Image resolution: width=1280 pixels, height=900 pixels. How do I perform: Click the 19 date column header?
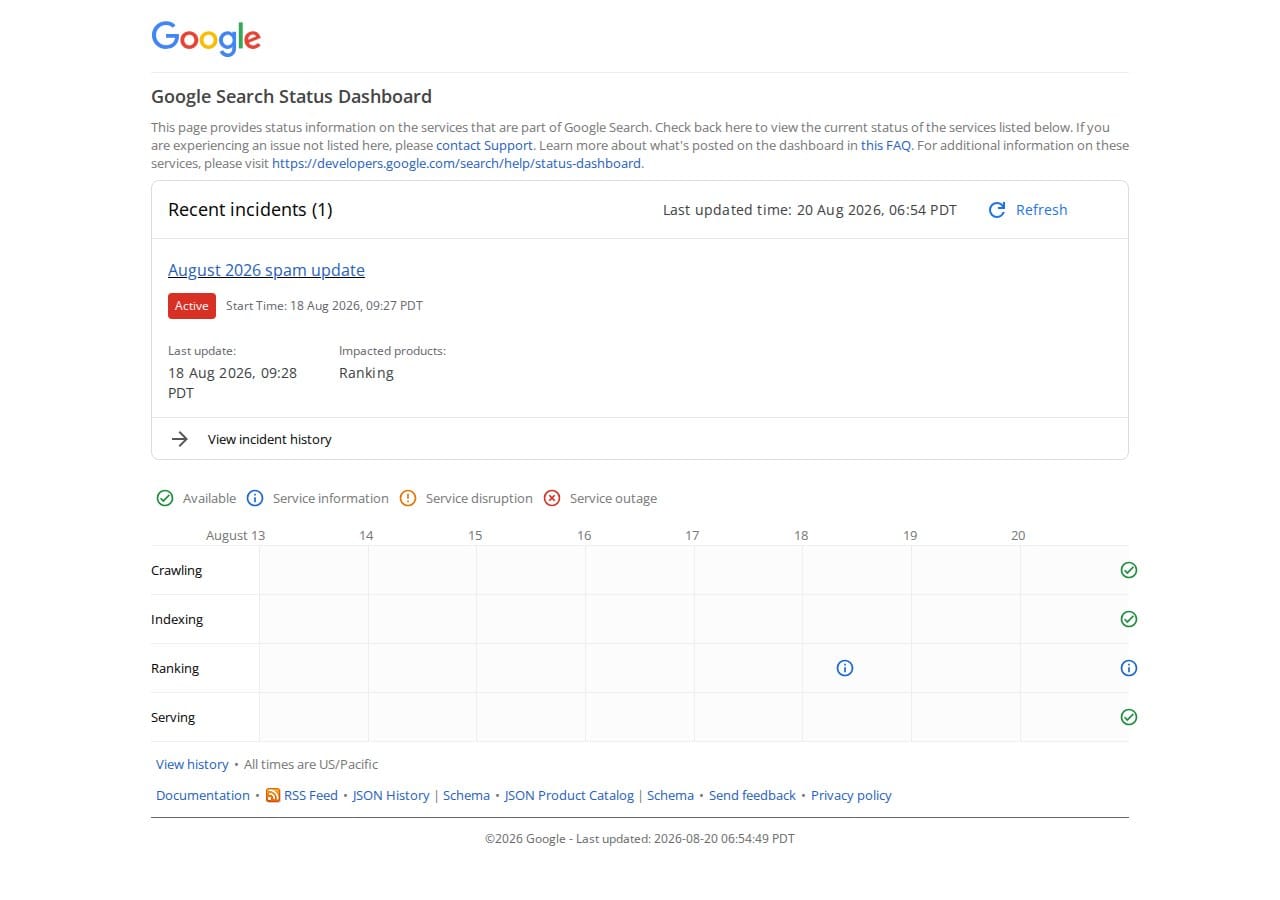pyautogui.click(x=910, y=535)
